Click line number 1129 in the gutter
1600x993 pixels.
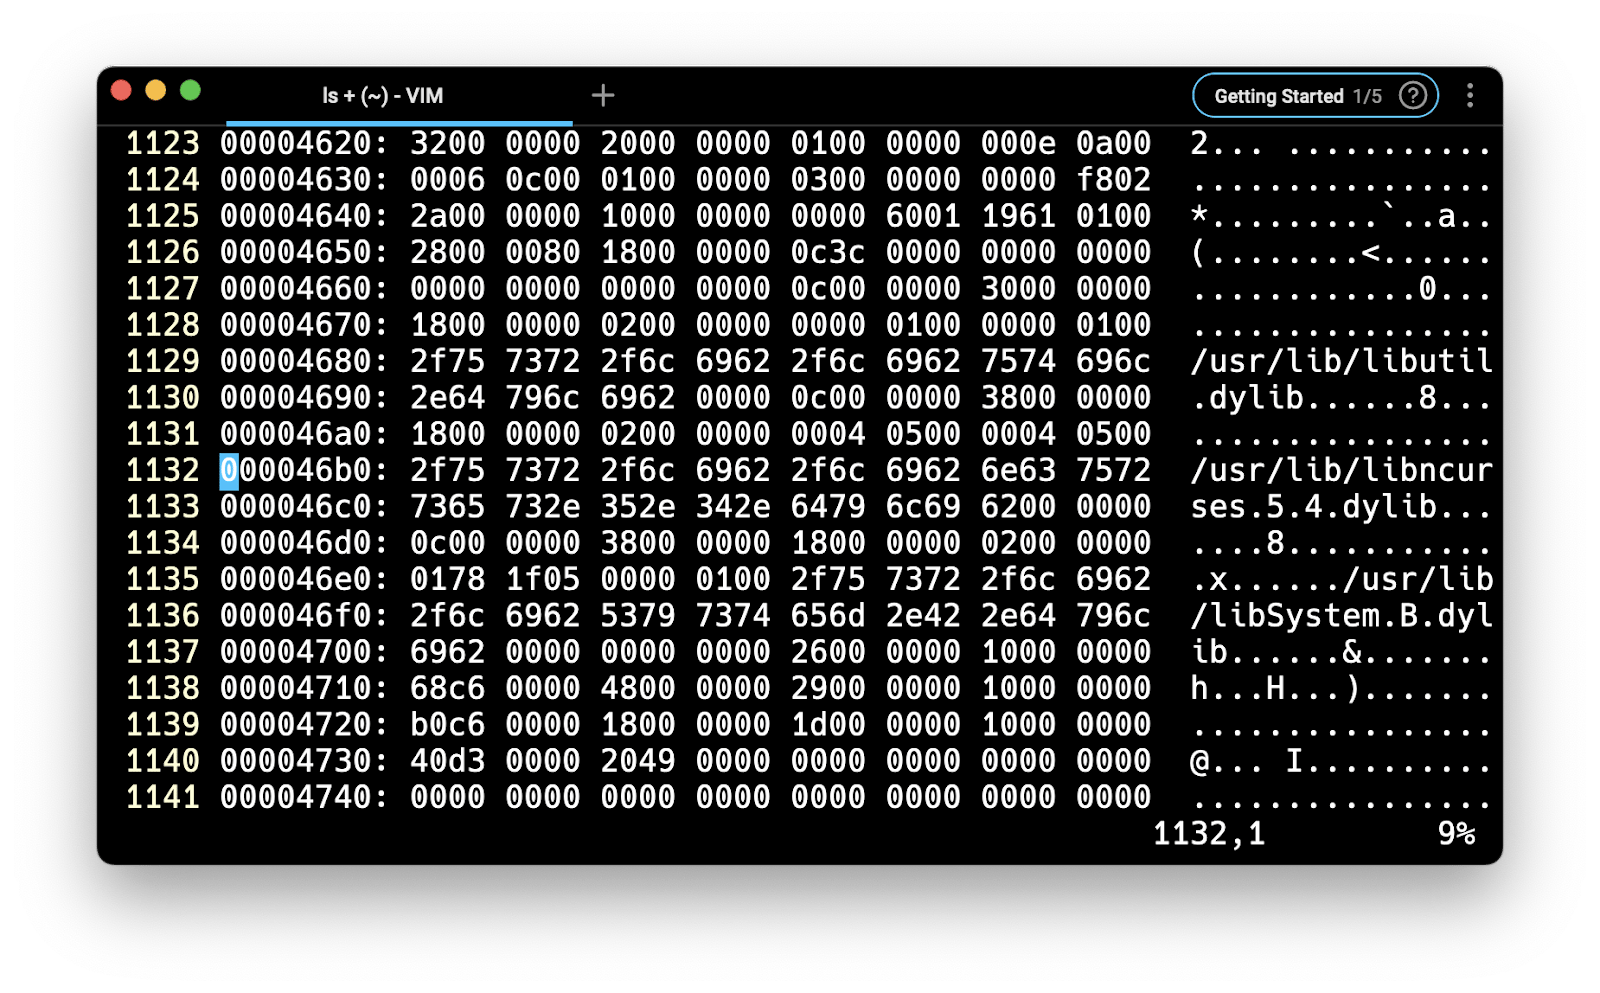coord(162,362)
